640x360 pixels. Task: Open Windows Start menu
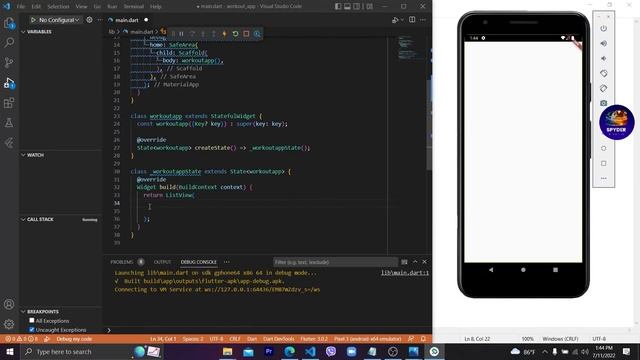click(10, 351)
